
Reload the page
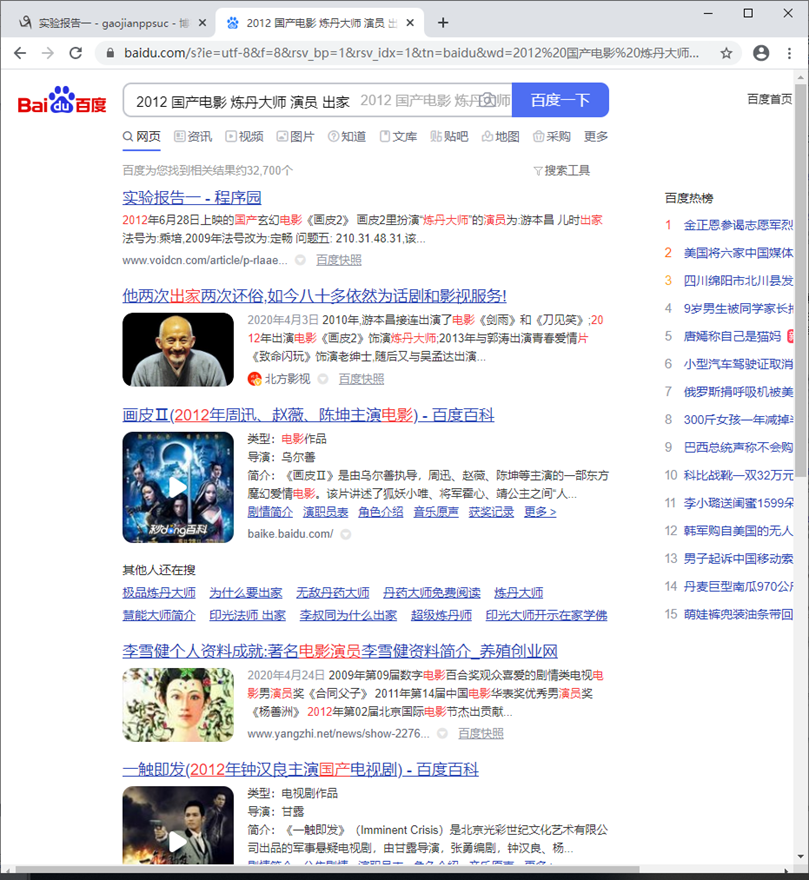(x=75, y=53)
